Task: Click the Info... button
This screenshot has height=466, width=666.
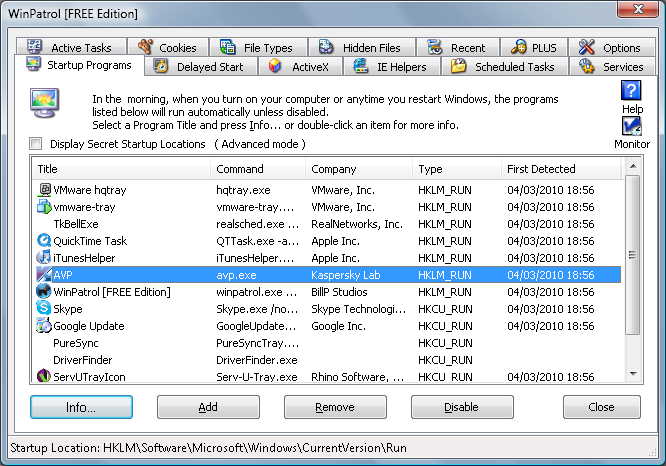Action: 81,407
